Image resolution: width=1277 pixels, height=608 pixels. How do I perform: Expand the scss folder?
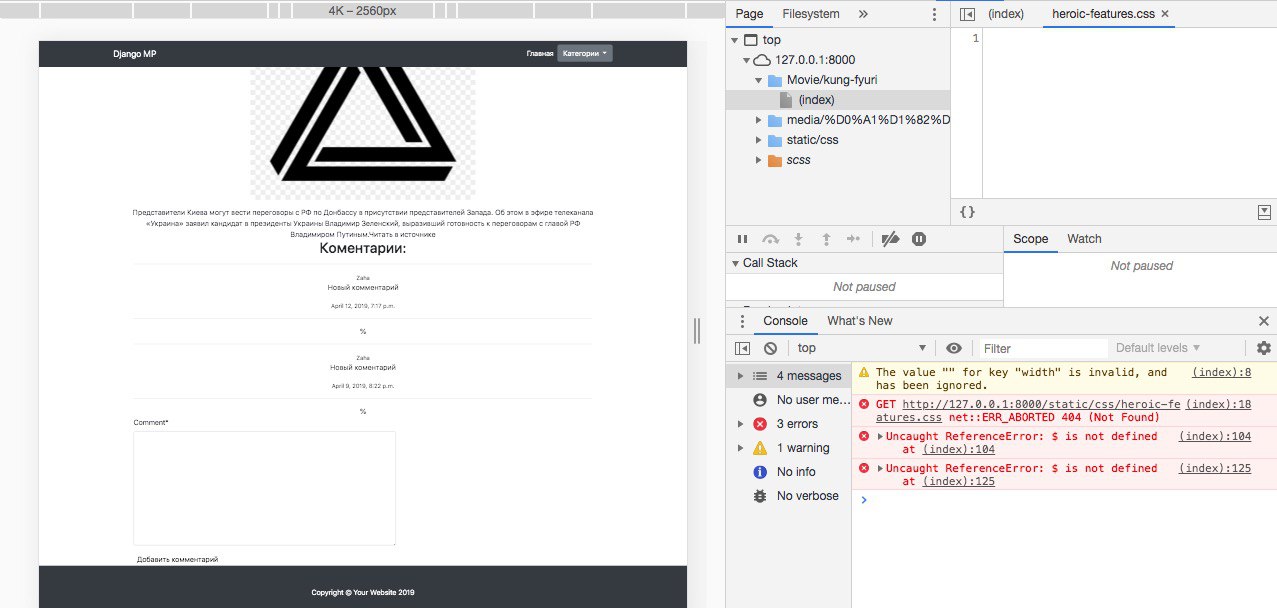coord(759,160)
